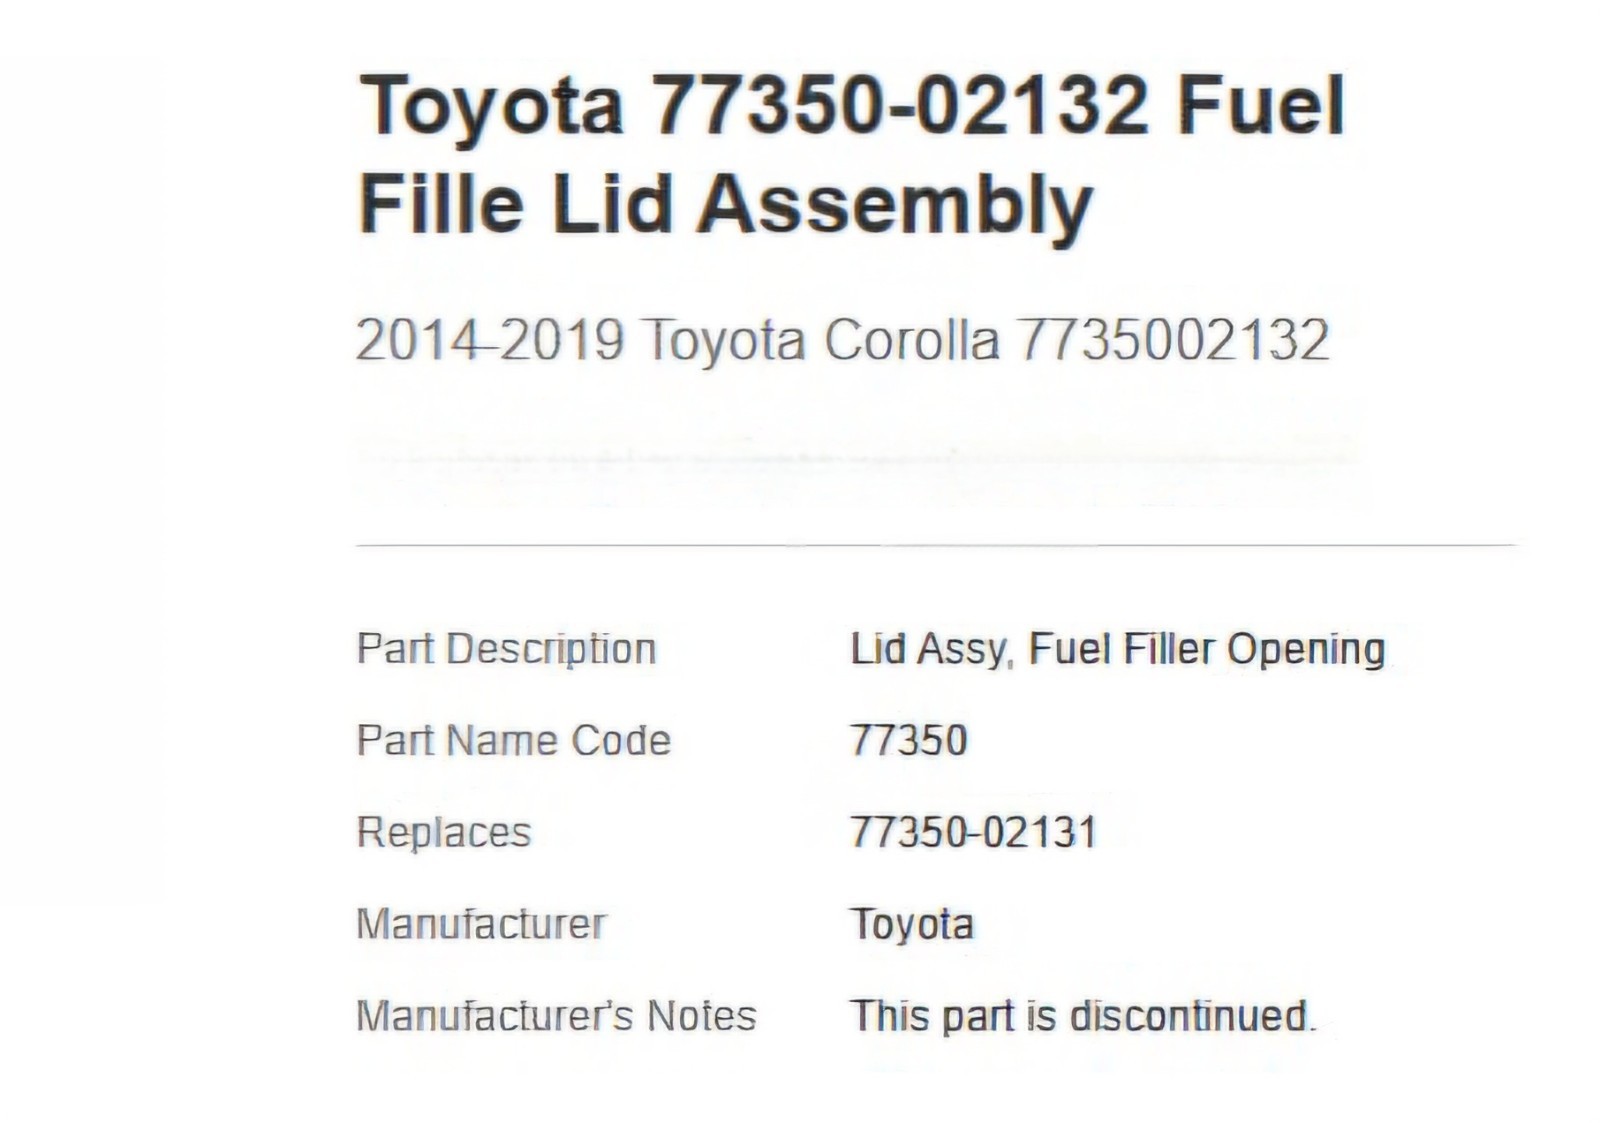
Task: Click the word Fuel ending the heading's first line
Action: pos(1262,106)
